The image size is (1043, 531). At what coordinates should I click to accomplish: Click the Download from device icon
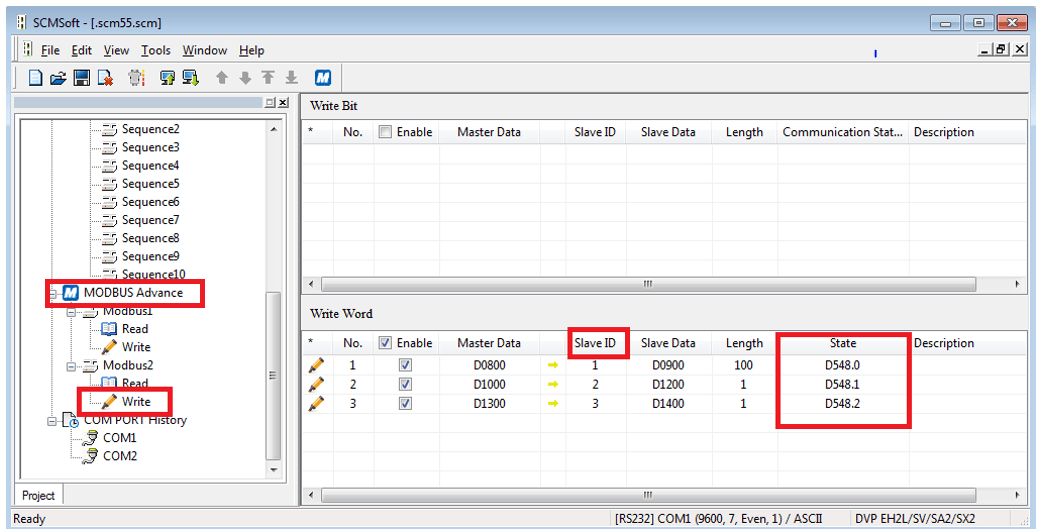click(190, 78)
